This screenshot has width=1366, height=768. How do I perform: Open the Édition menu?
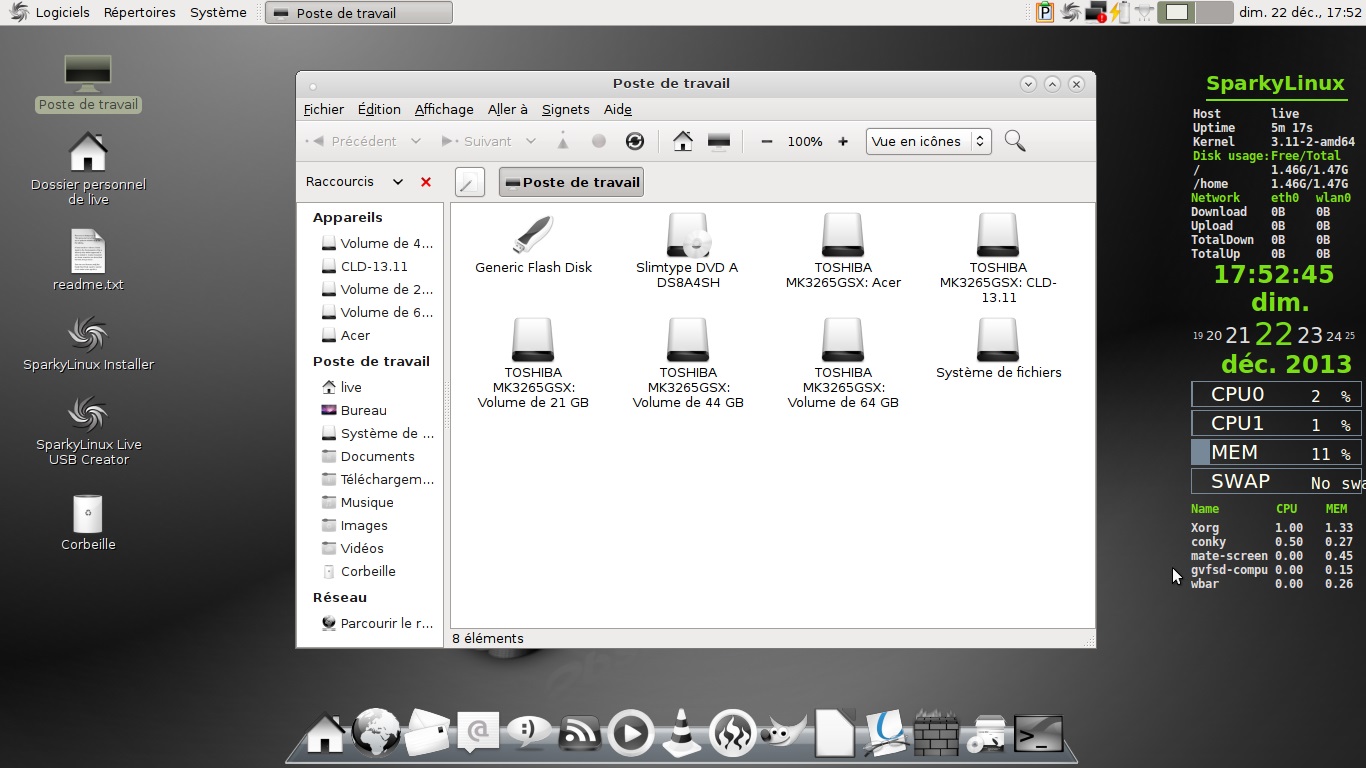(x=379, y=109)
